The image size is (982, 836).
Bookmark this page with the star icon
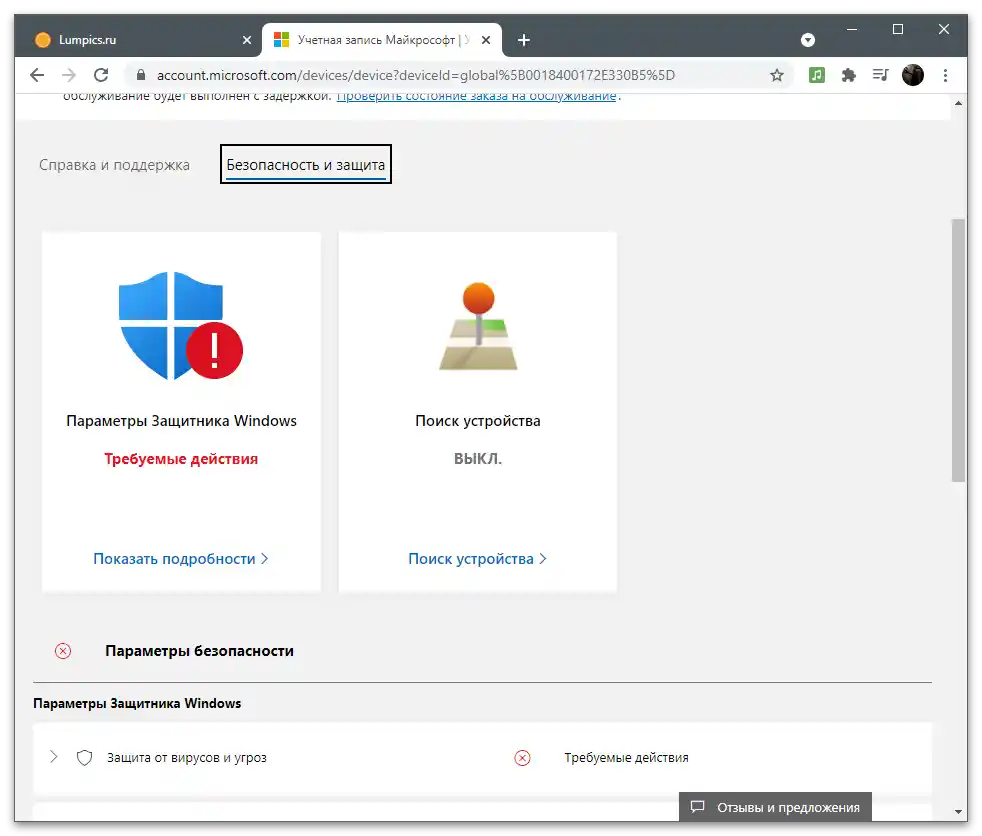coord(777,75)
